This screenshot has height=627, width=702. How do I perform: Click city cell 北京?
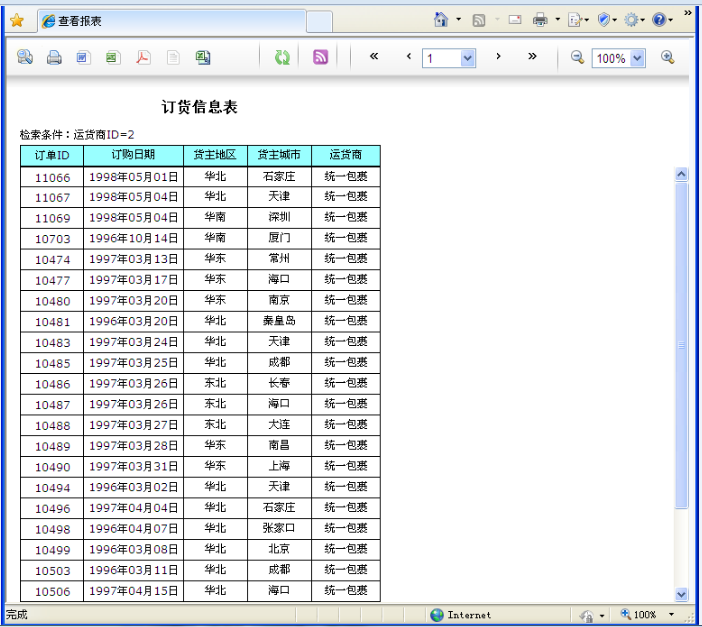[x=279, y=550]
